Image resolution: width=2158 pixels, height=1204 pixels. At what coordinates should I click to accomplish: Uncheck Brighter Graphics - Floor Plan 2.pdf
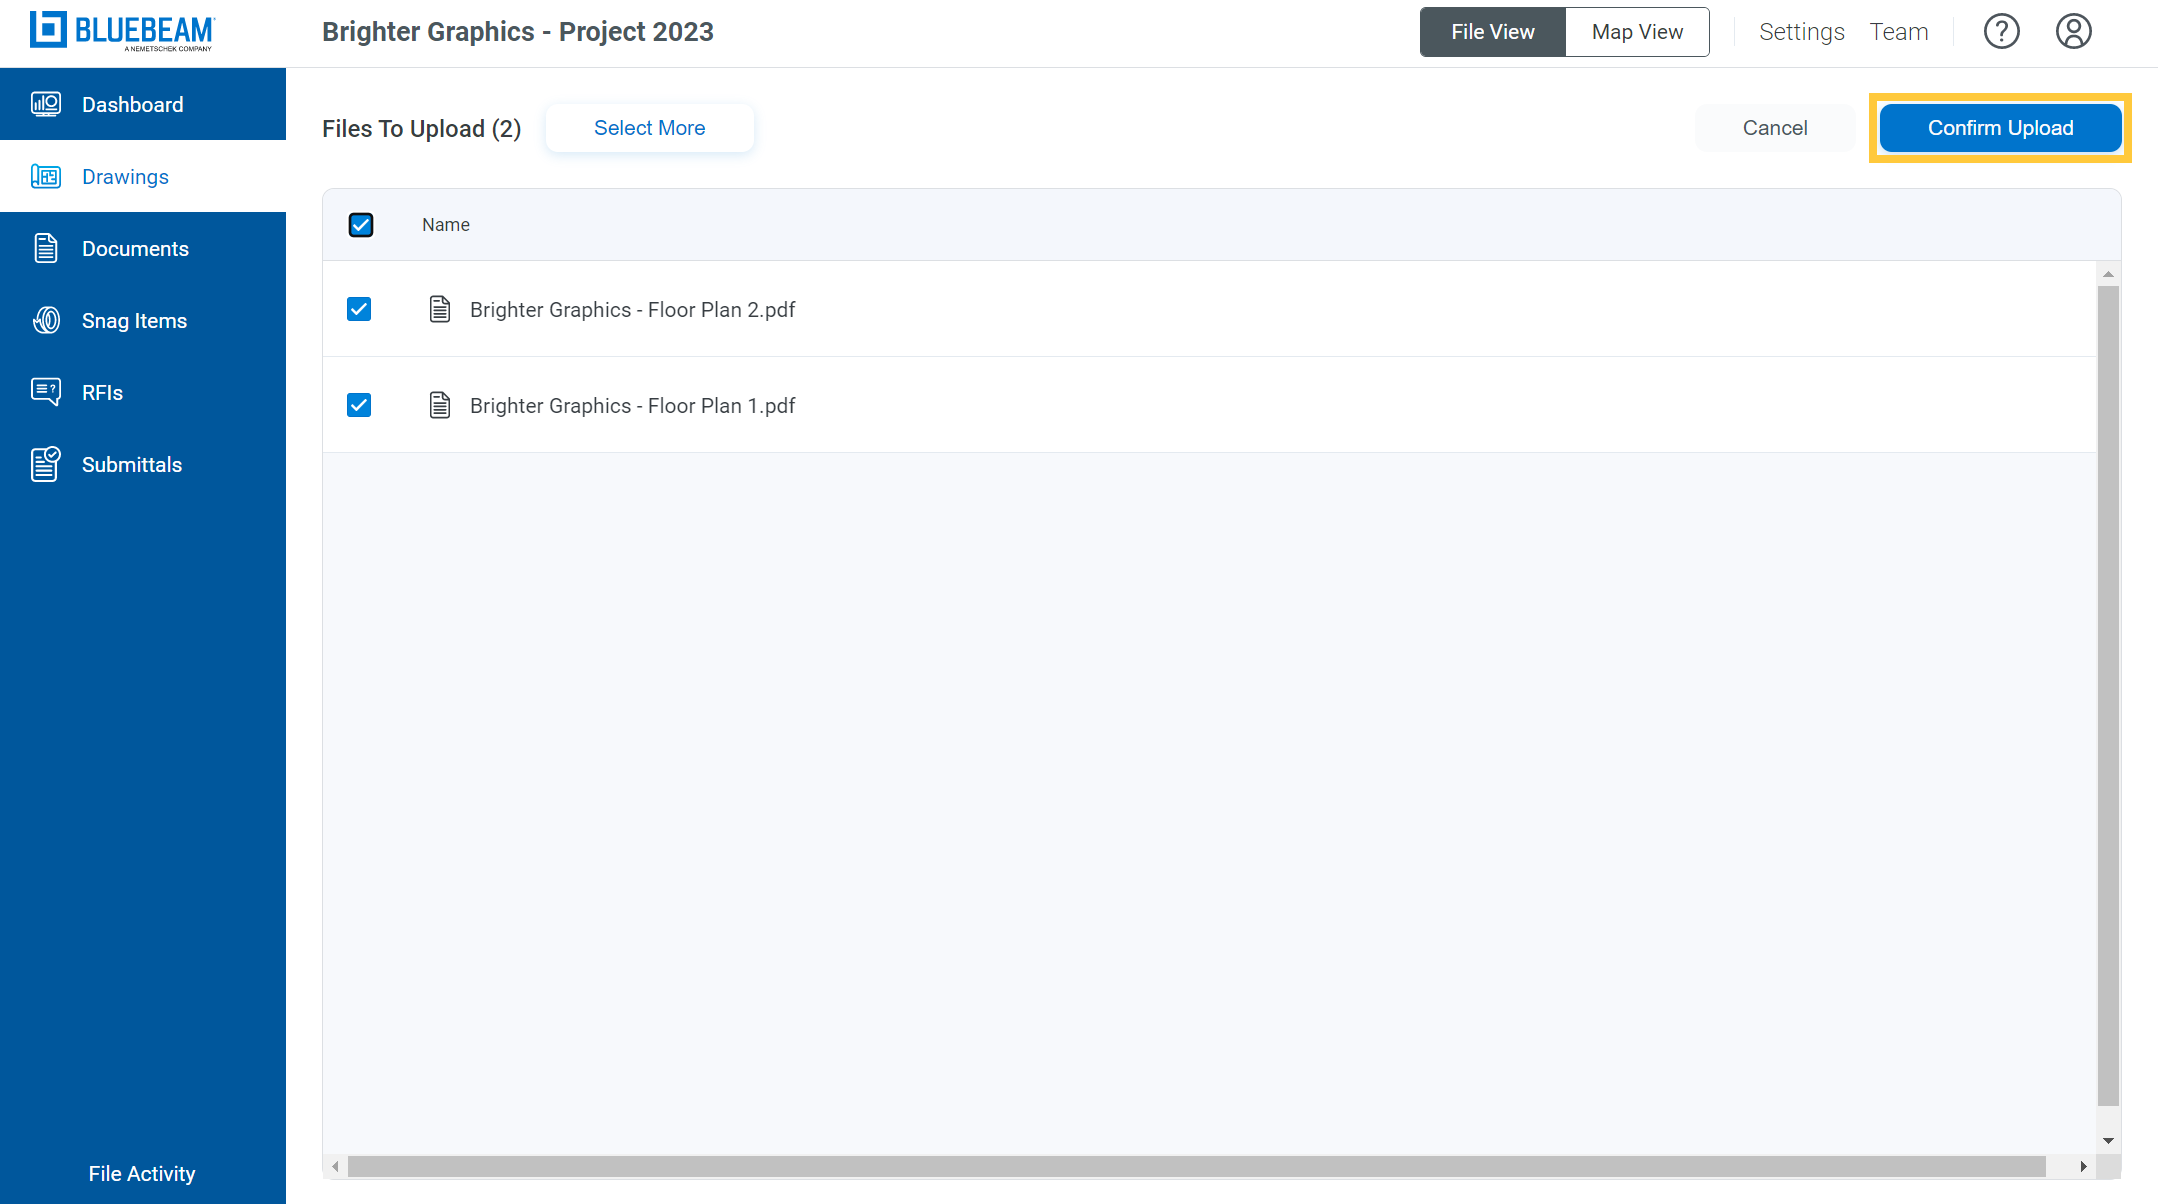359,309
